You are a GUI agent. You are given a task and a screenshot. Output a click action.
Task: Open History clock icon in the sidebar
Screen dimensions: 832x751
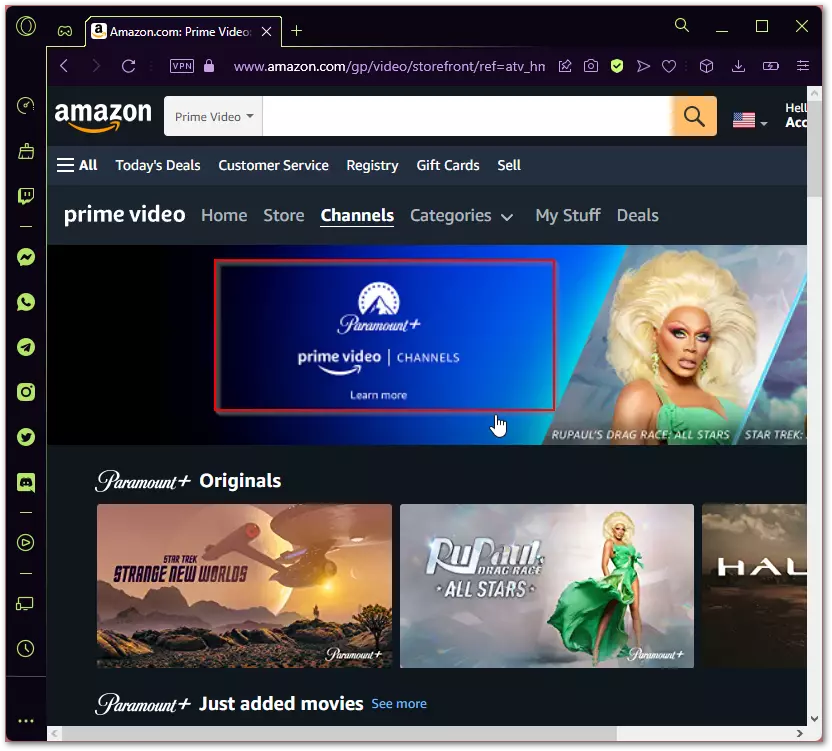(25, 649)
